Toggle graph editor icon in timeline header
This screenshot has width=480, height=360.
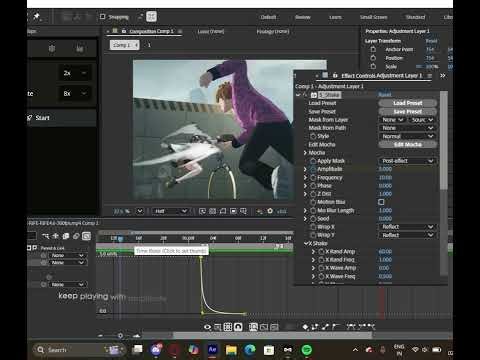[86, 236]
